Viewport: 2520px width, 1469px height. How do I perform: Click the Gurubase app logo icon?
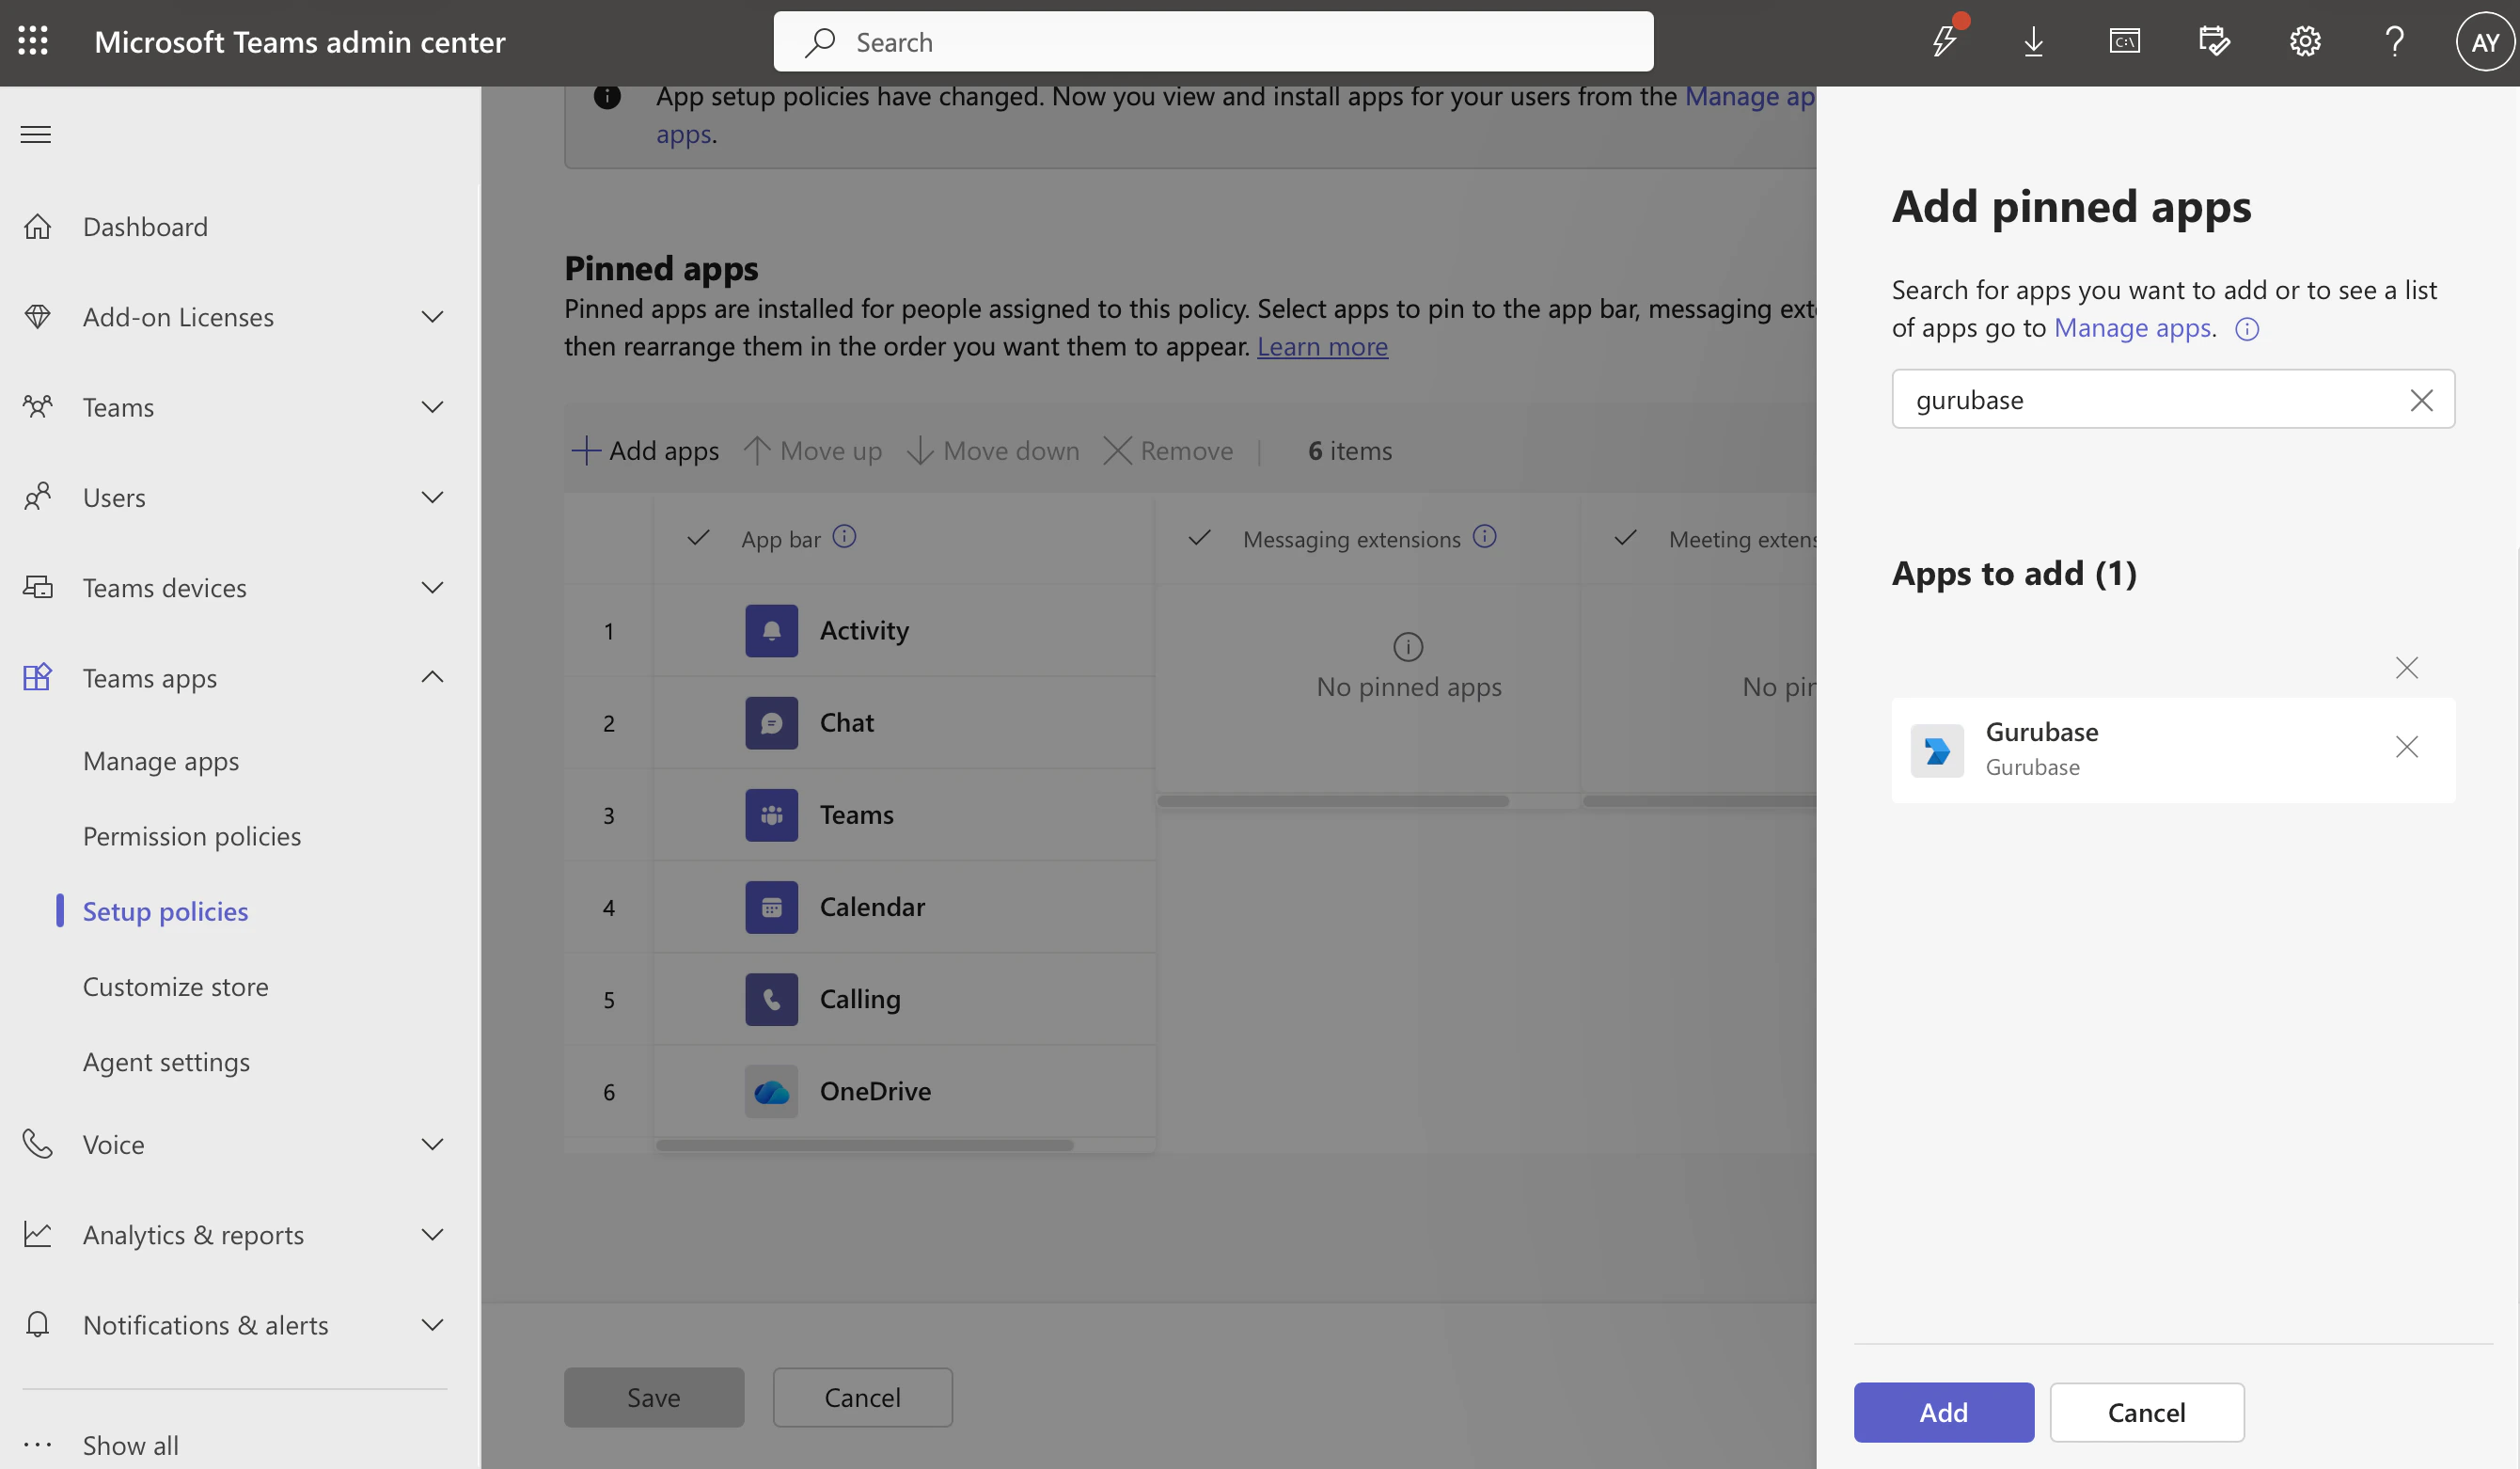1937,750
